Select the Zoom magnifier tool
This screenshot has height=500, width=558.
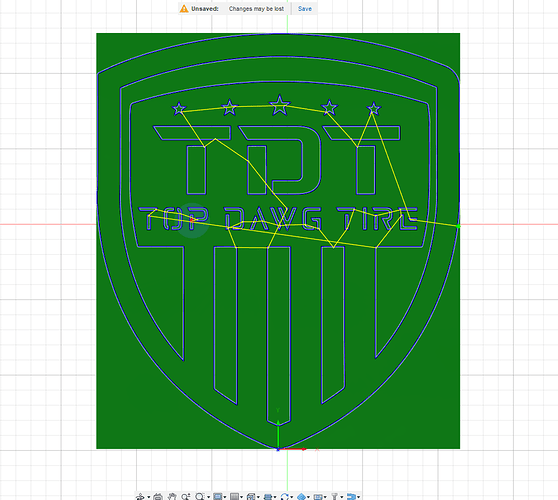pos(186,497)
